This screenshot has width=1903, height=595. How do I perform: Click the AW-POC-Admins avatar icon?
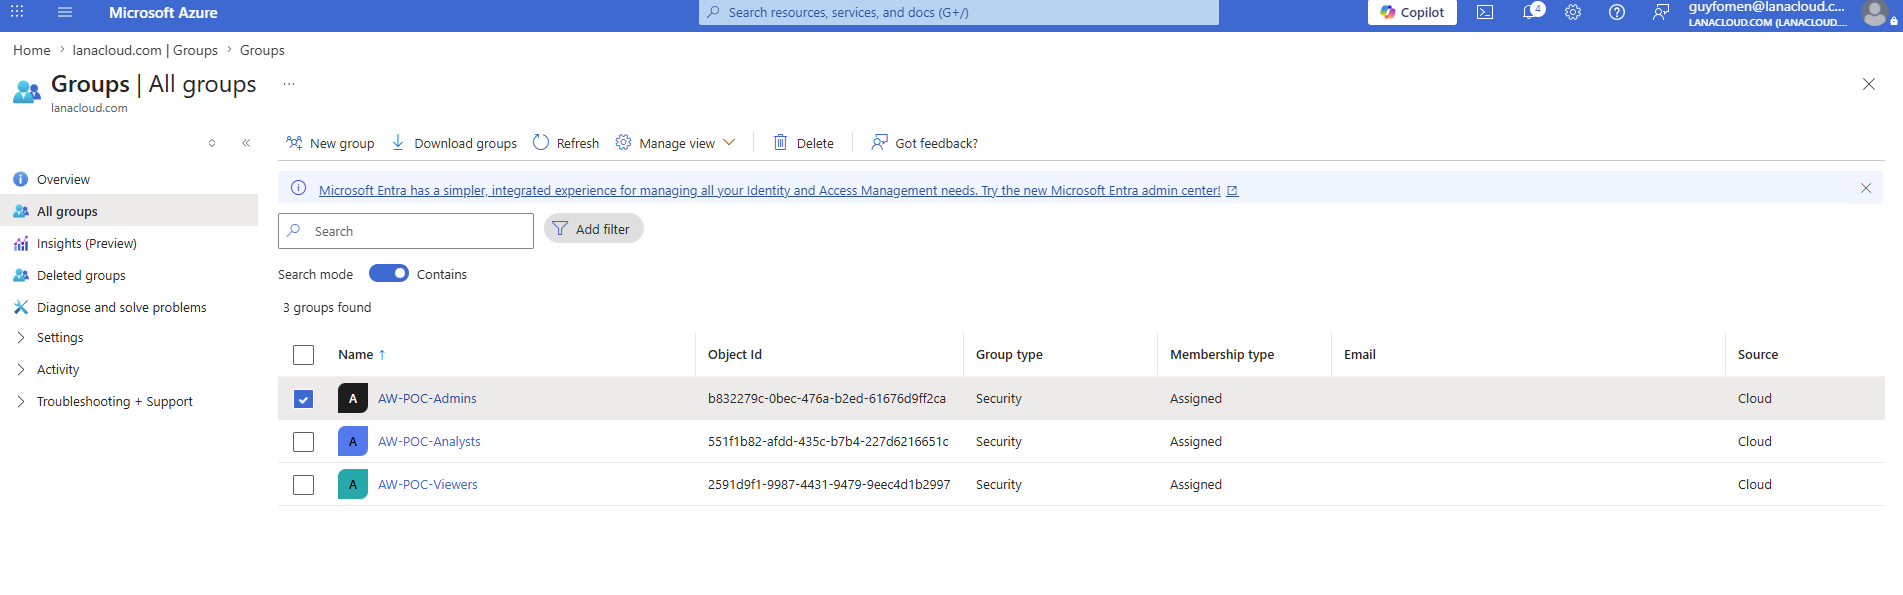(353, 398)
